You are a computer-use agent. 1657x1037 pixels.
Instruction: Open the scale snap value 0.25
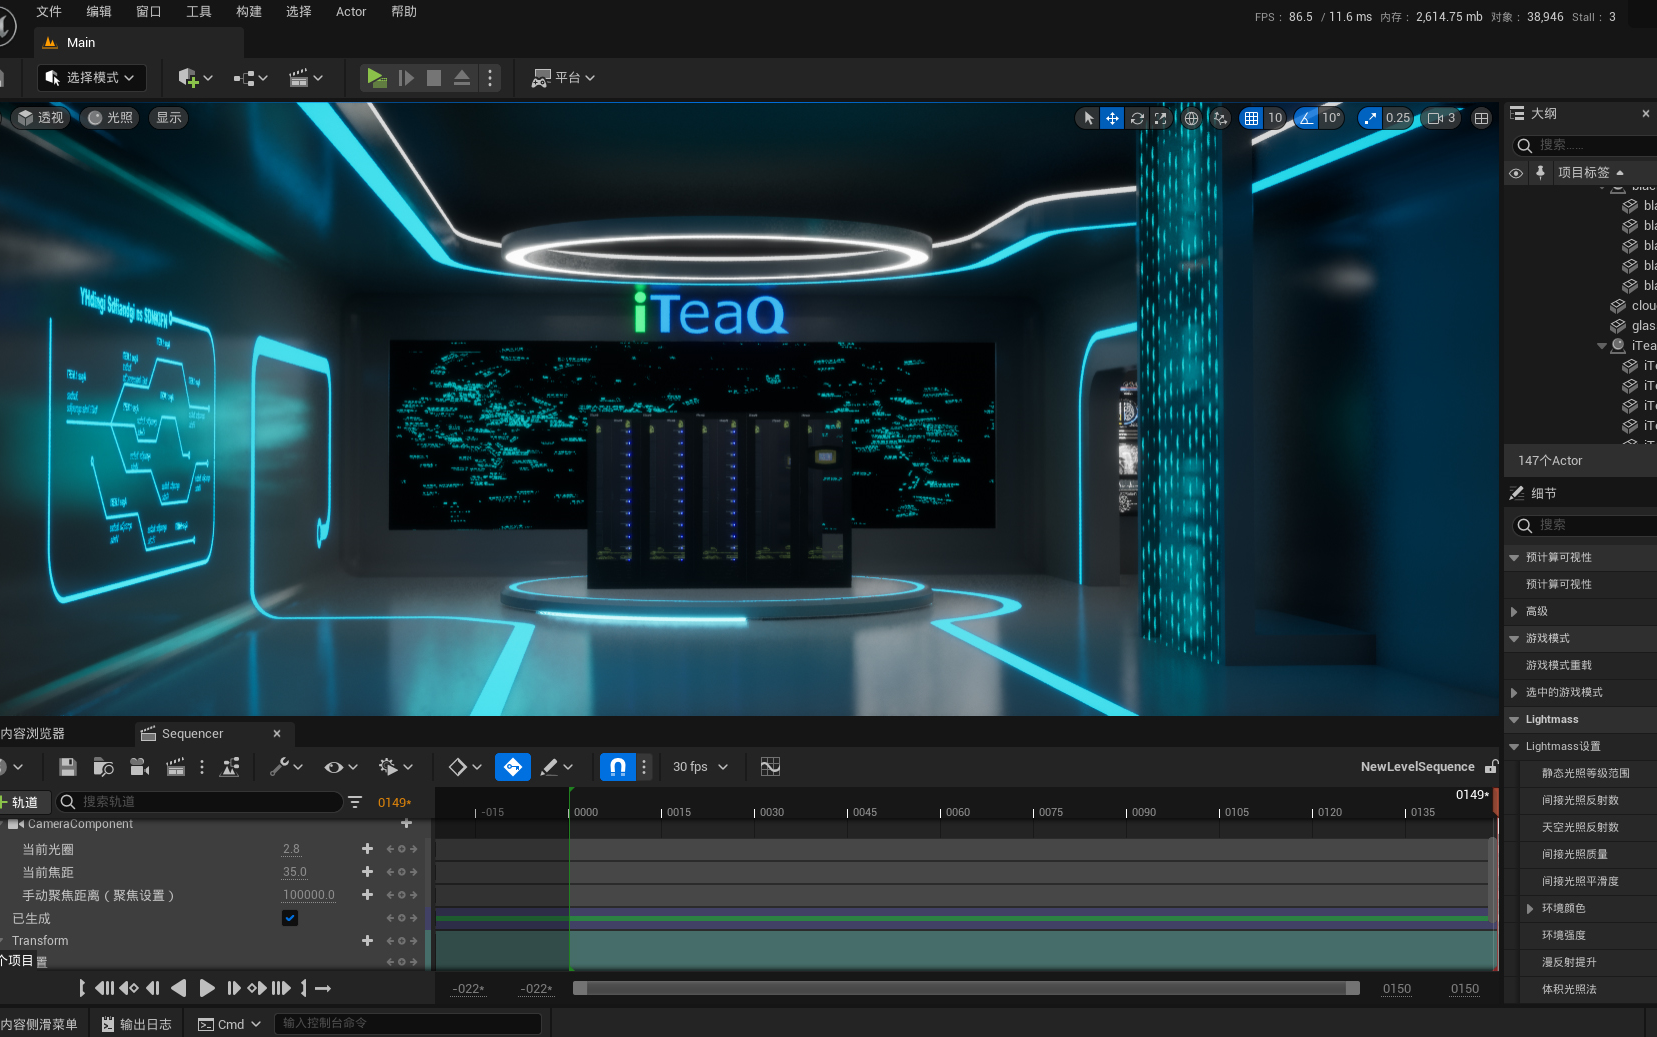click(x=1398, y=118)
